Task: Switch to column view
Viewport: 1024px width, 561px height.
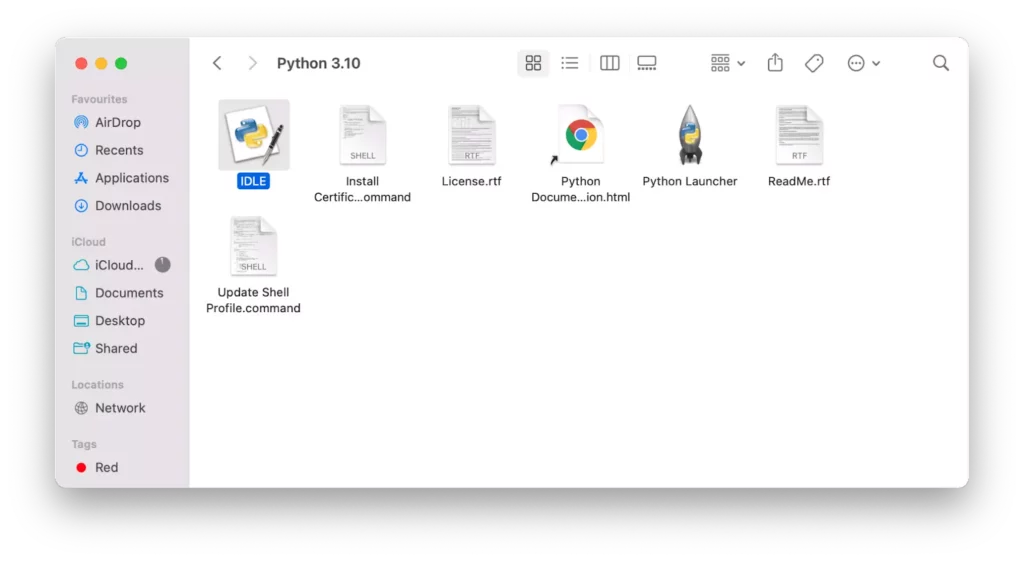Action: 609,63
